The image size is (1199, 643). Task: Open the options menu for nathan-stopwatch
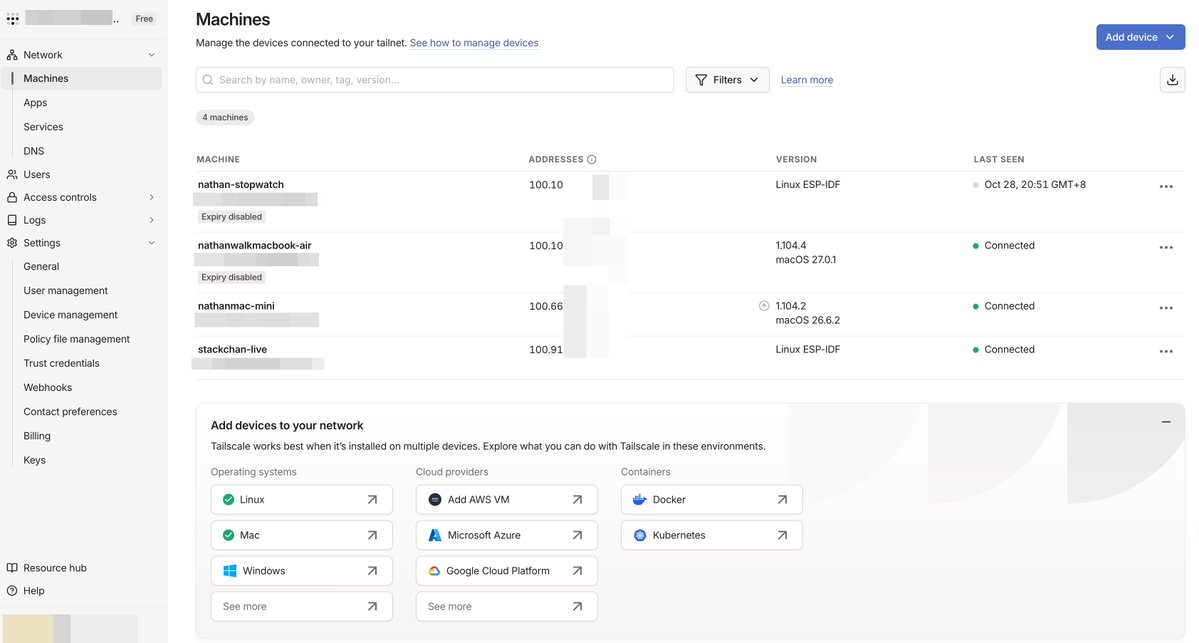click(1166, 187)
